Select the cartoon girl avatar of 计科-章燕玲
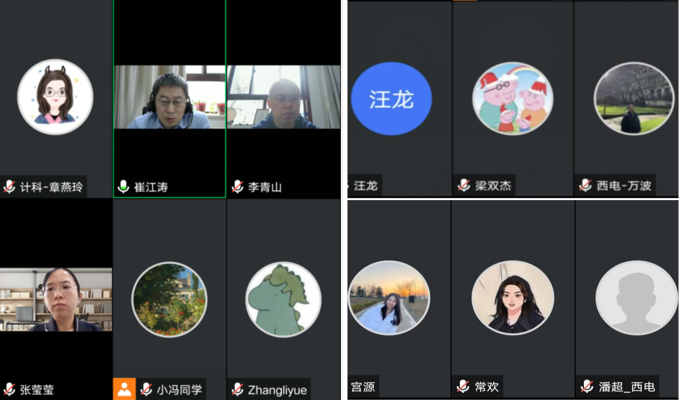Viewport: 679px width, 400px height. point(55,98)
